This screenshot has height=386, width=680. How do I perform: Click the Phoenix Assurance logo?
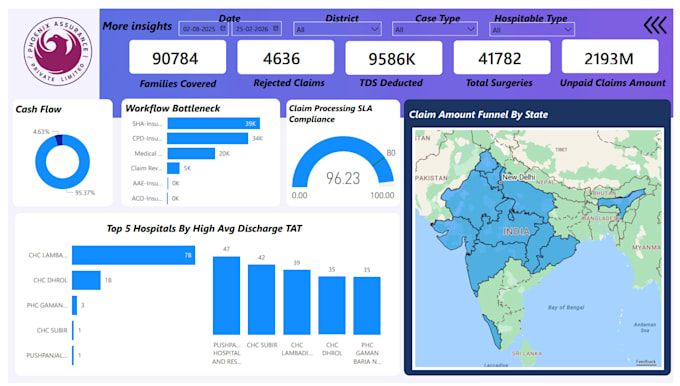[58, 51]
